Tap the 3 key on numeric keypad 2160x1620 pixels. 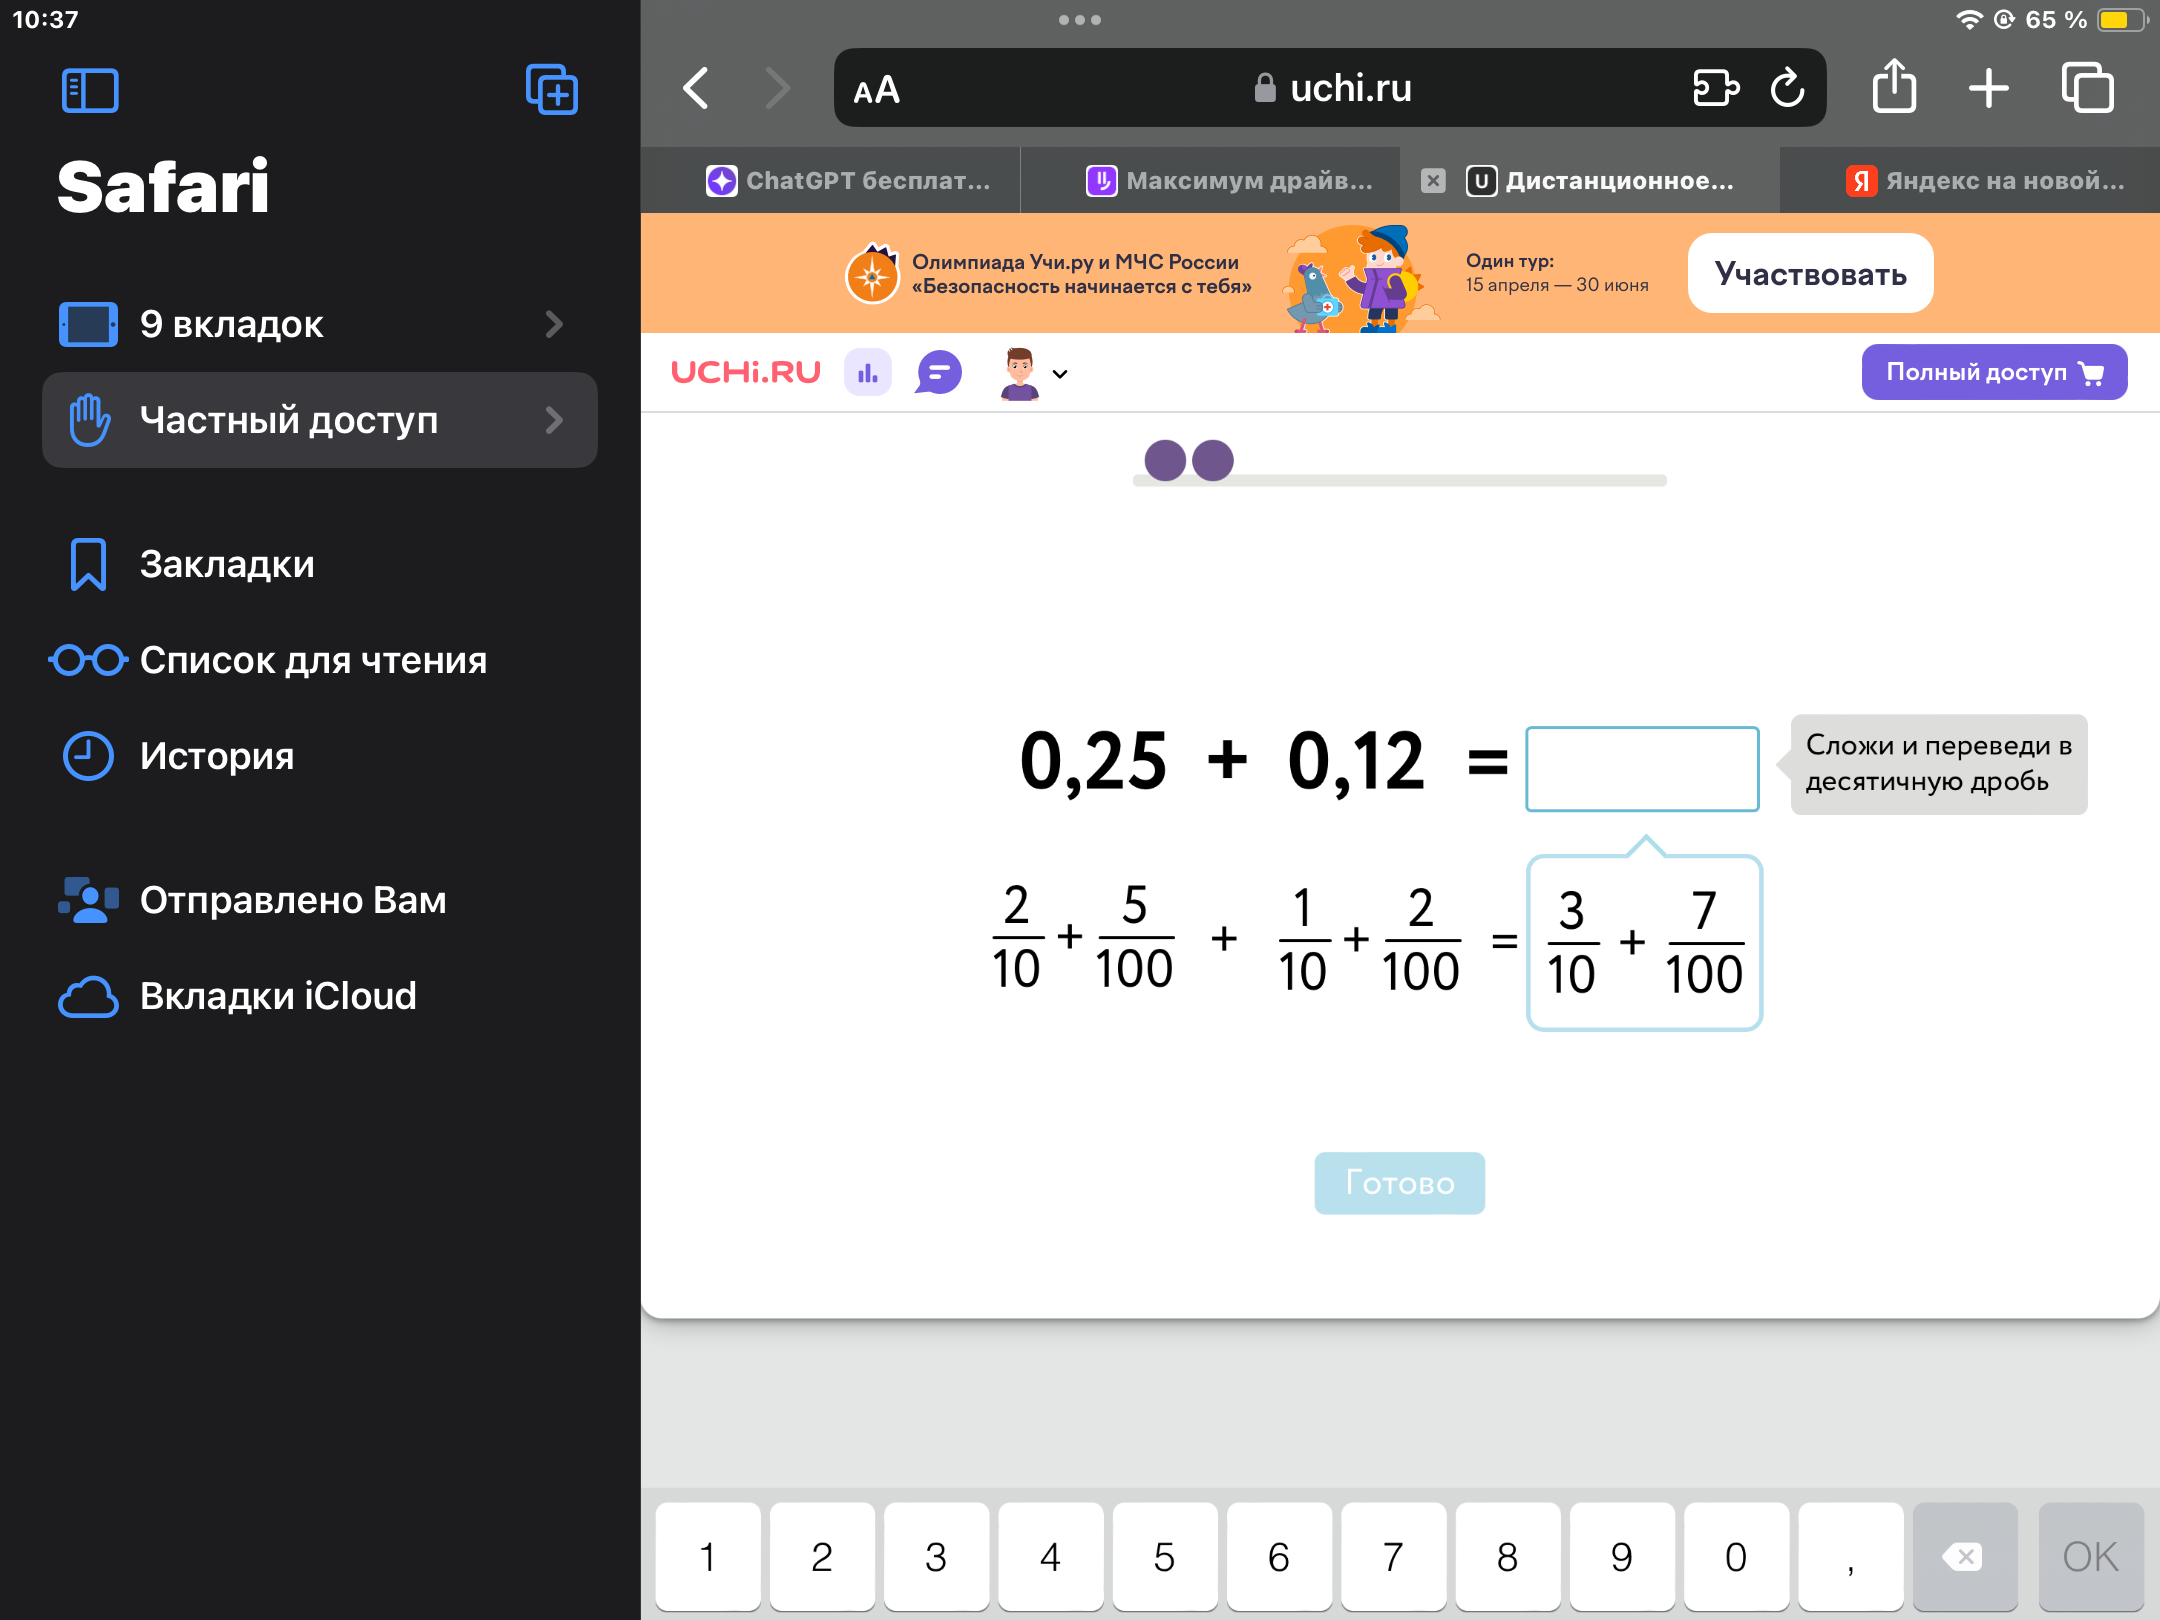tap(936, 1556)
